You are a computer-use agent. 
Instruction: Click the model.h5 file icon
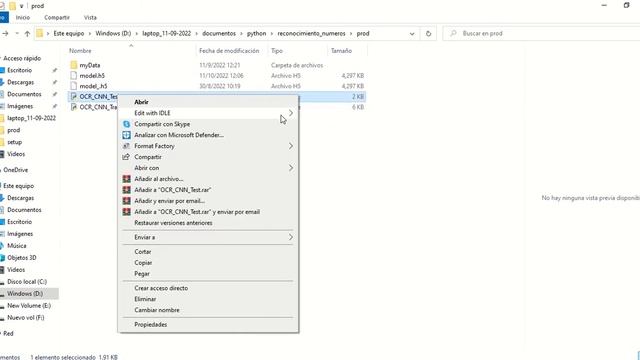coord(73,76)
